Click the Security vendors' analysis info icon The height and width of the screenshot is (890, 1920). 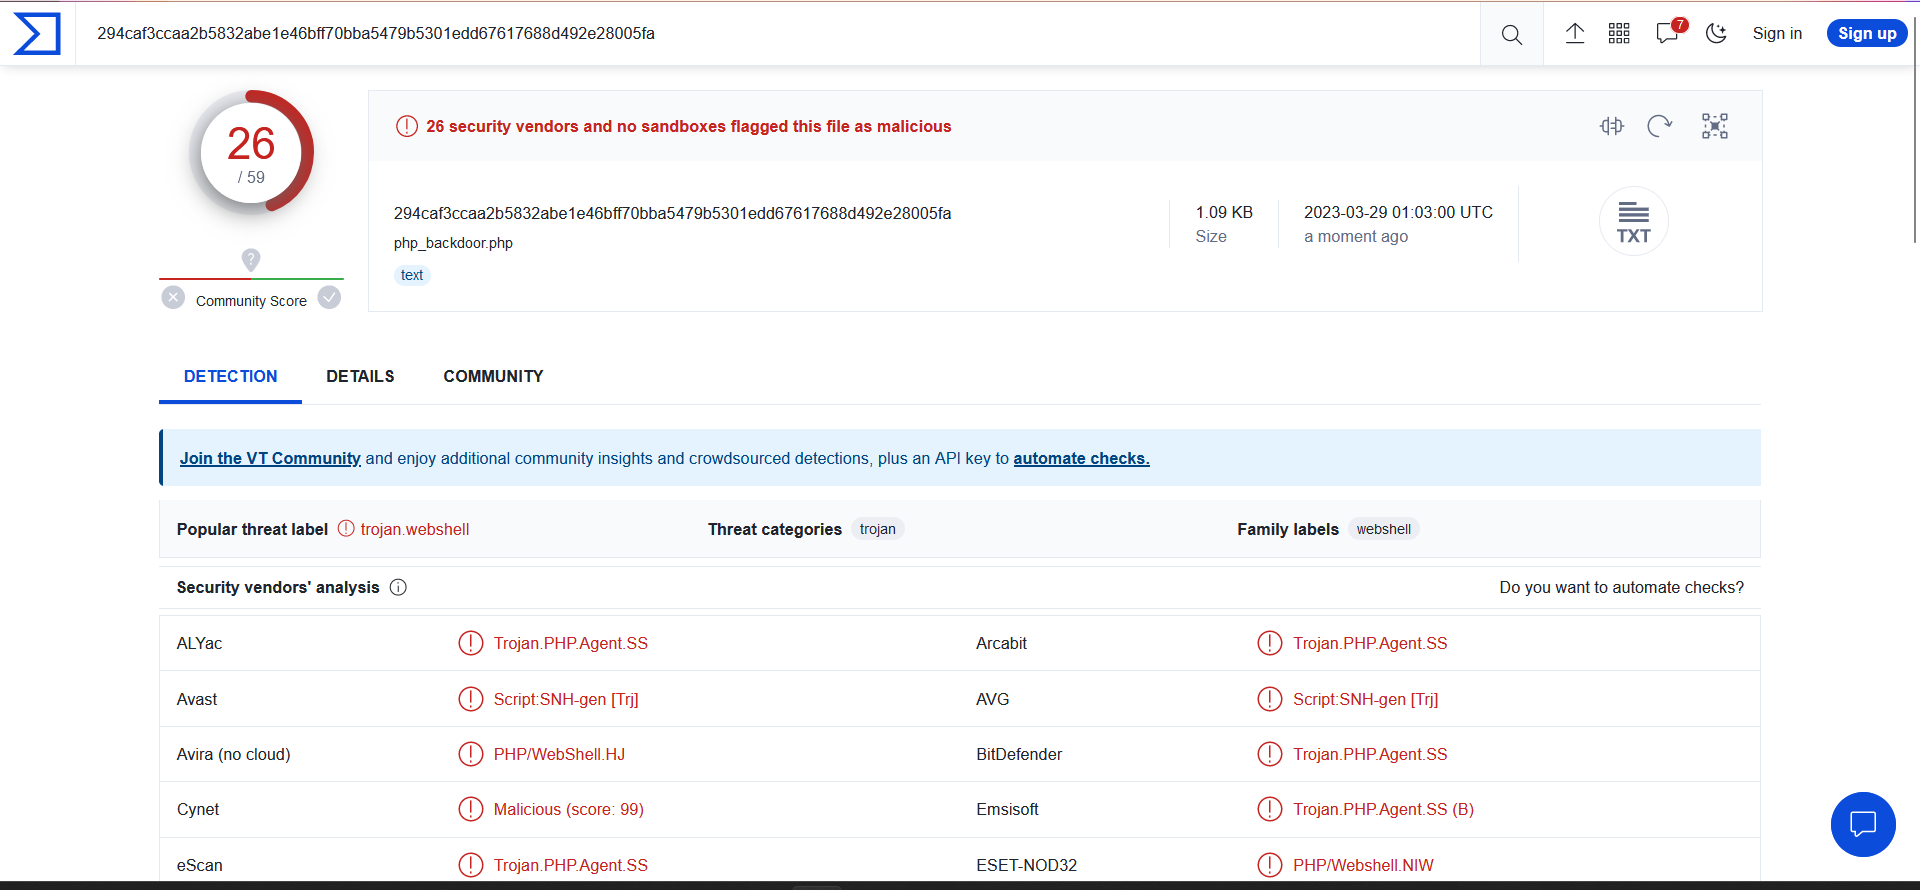coord(398,588)
